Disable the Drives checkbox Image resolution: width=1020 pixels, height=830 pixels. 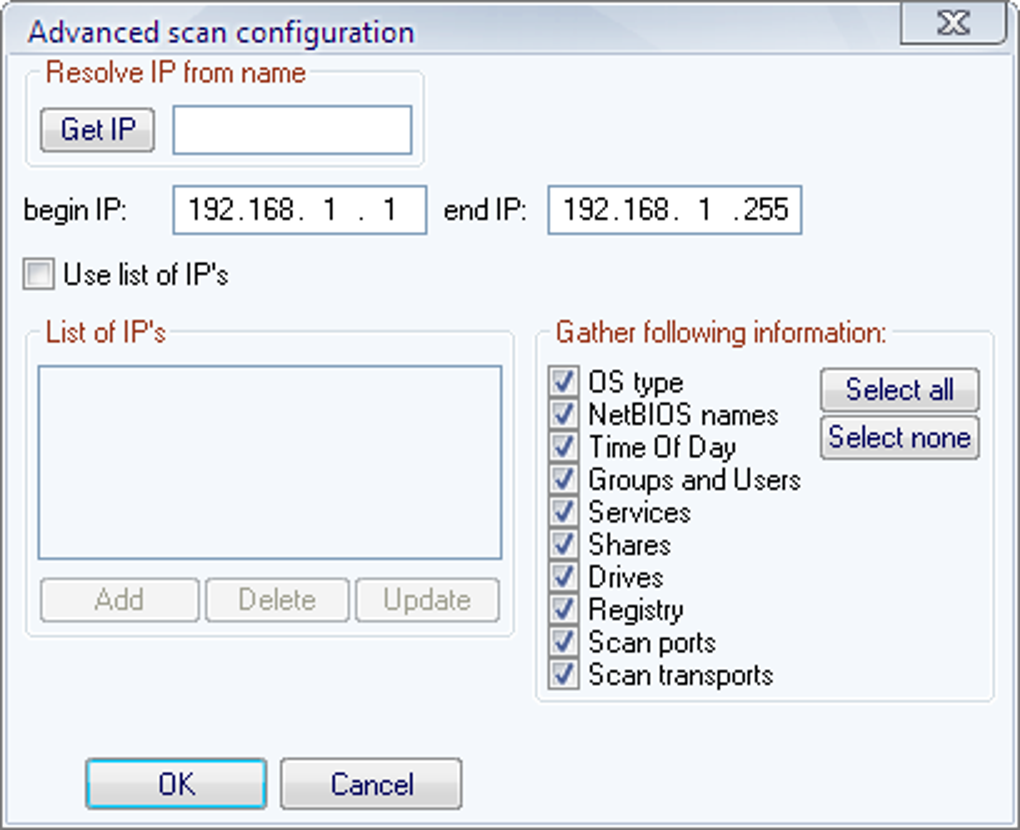pos(564,577)
